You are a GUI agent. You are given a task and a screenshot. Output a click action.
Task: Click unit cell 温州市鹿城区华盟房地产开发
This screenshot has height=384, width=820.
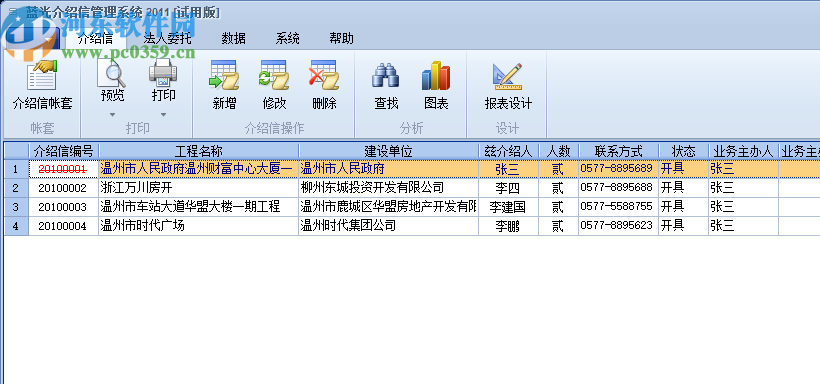(x=389, y=207)
